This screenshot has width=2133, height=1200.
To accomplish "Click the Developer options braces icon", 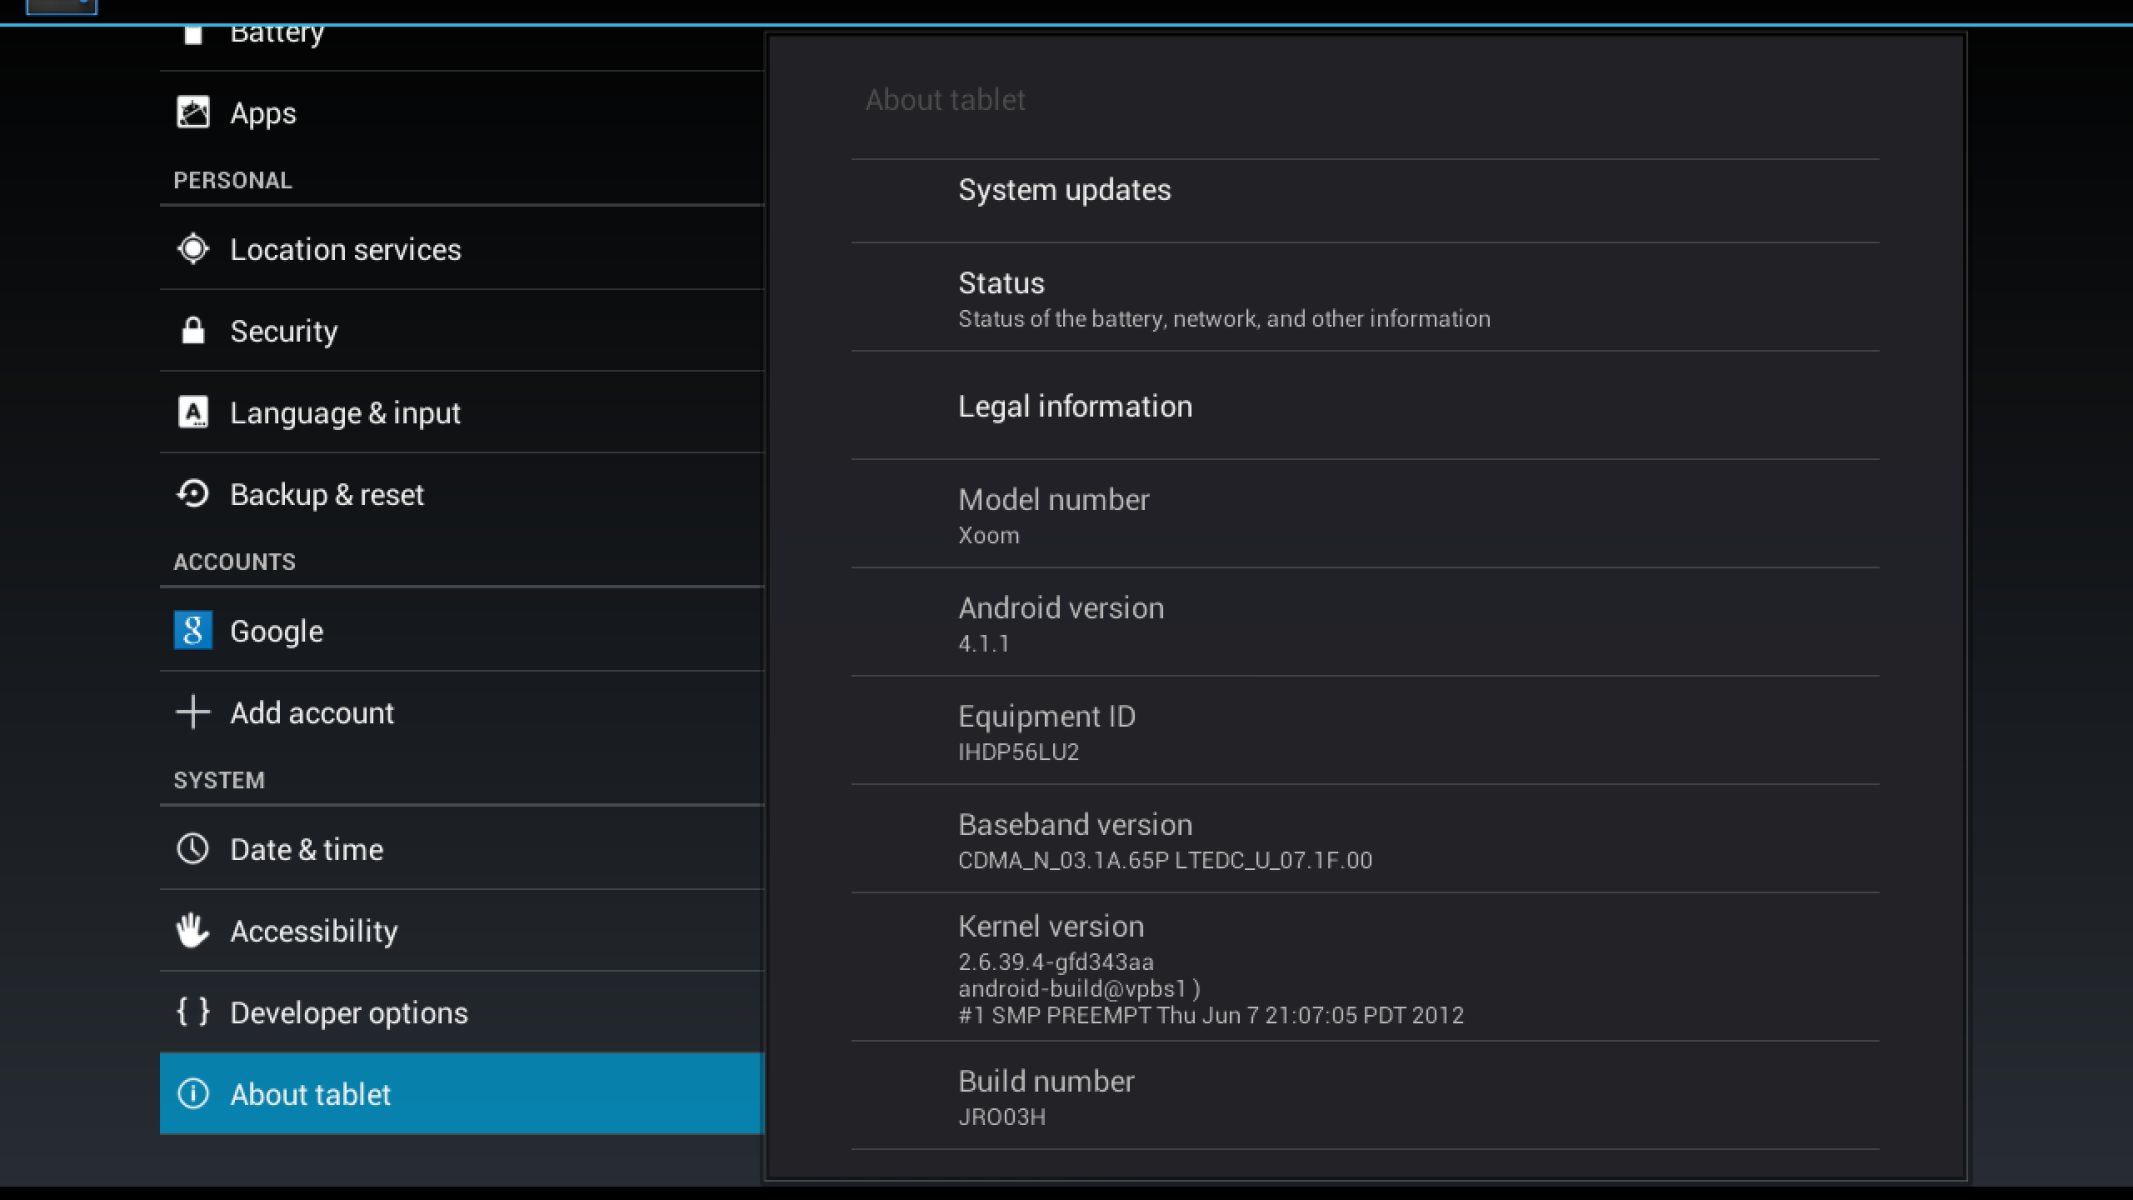I will pyautogui.click(x=193, y=1012).
